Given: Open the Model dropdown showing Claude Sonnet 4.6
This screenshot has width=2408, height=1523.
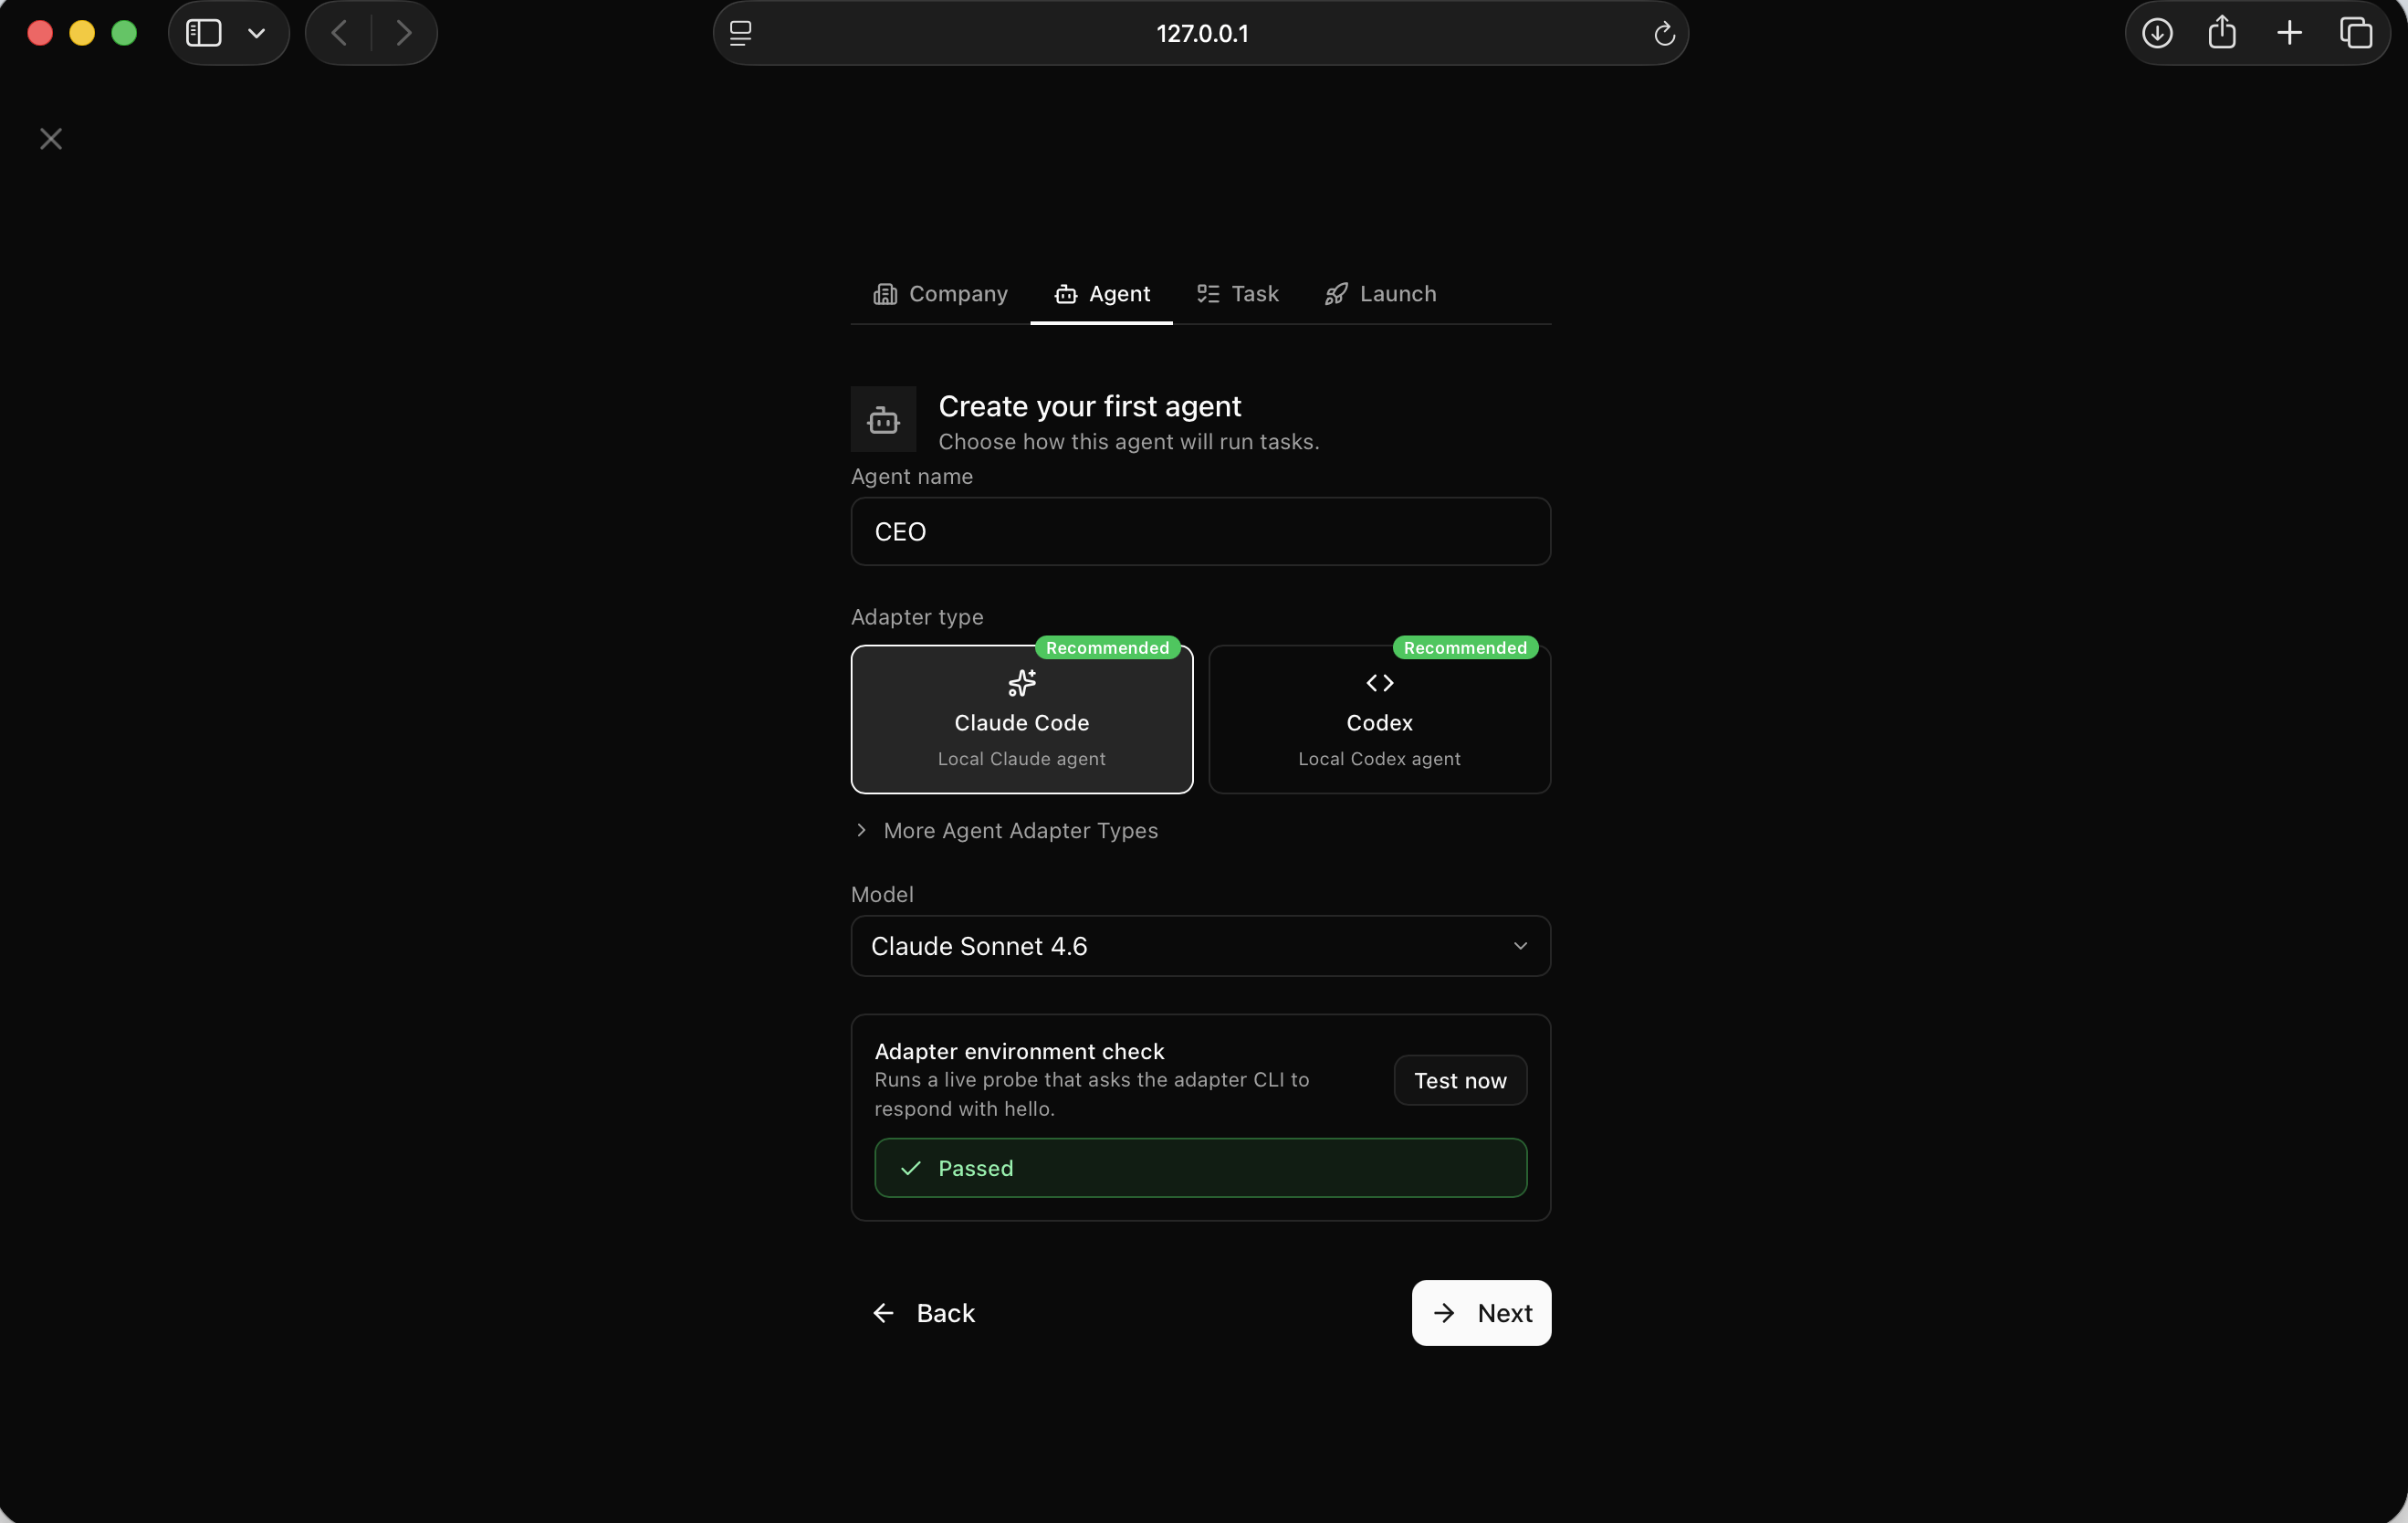Looking at the screenshot, I should (x=1199, y=946).
